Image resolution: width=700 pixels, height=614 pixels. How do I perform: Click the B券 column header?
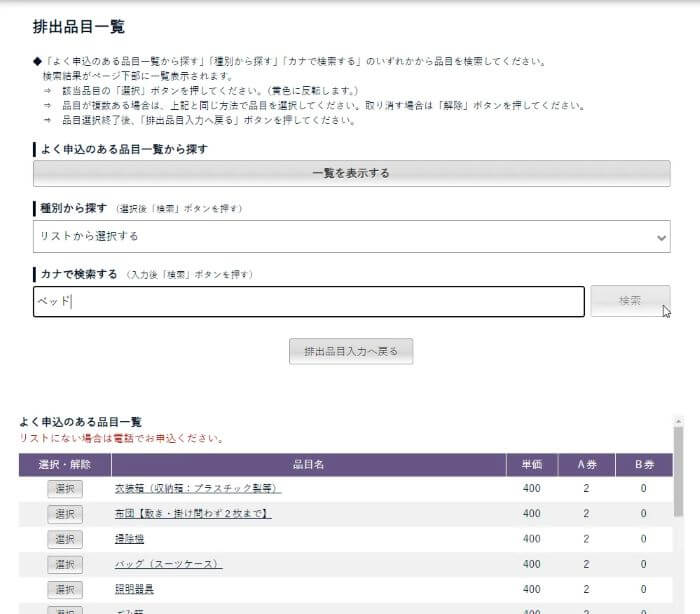click(644, 465)
